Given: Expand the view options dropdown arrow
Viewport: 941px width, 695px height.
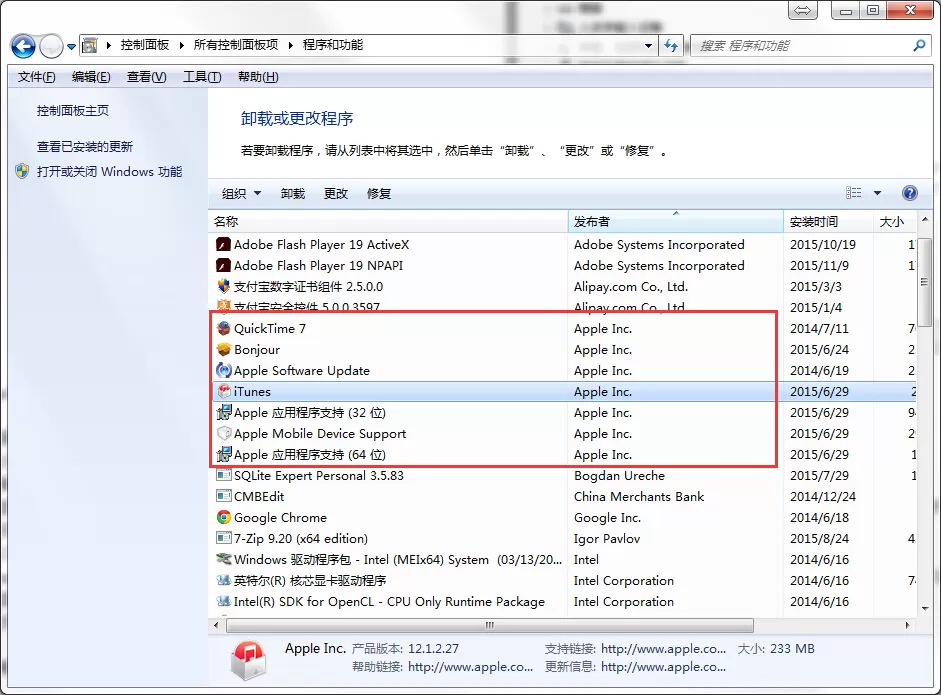Looking at the screenshot, I should pos(877,193).
